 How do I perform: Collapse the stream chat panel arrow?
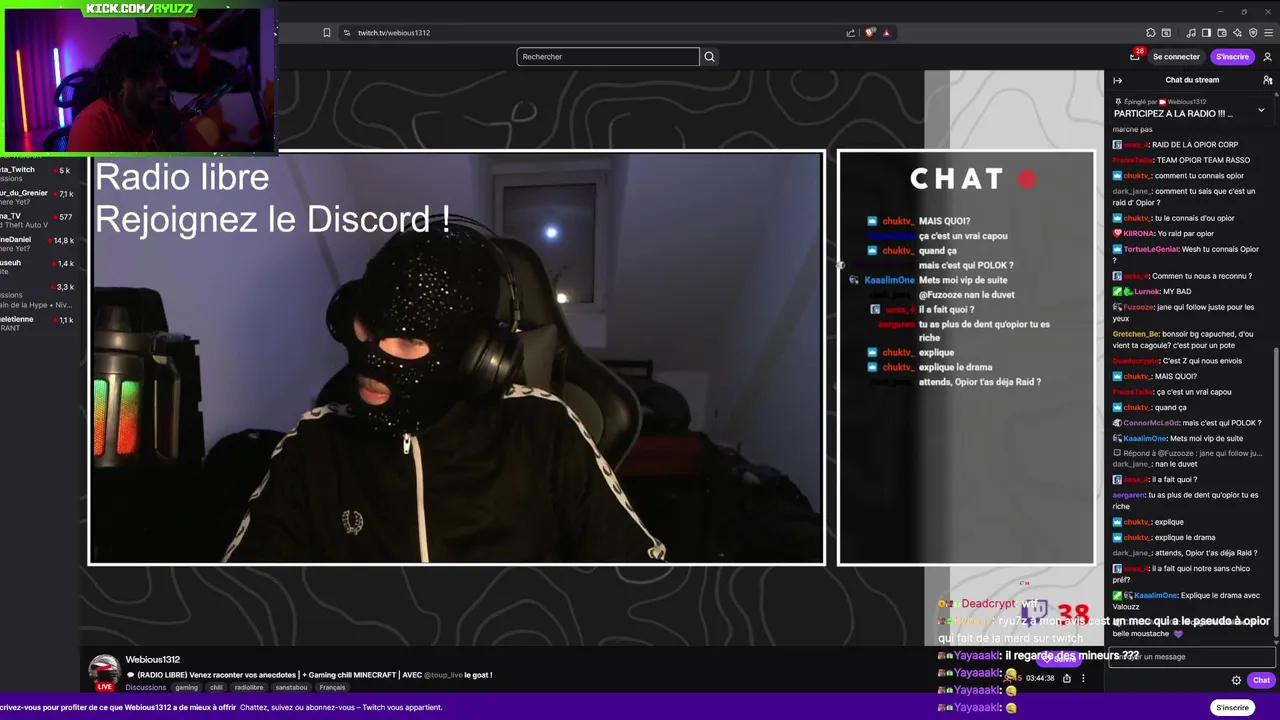[x=1118, y=80]
